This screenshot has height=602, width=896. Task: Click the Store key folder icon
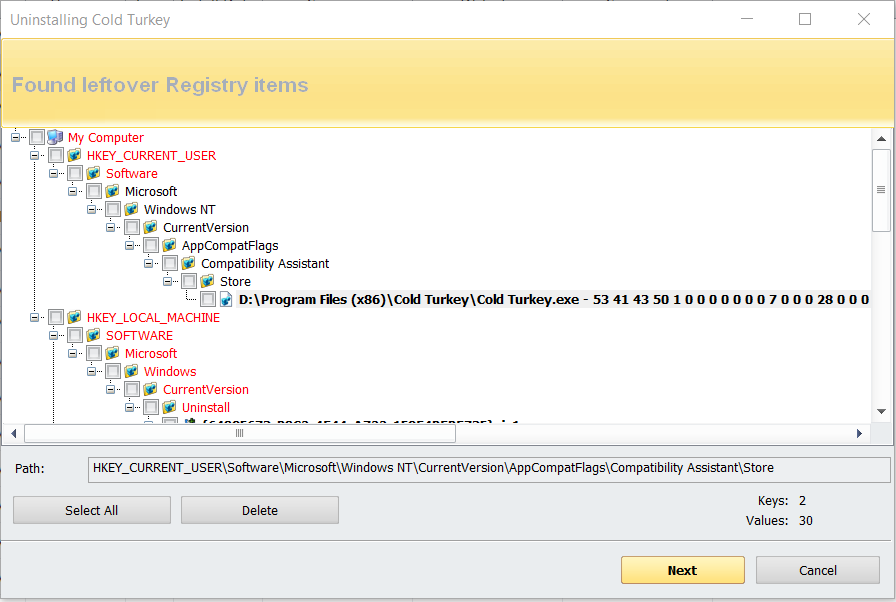tap(207, 281)
